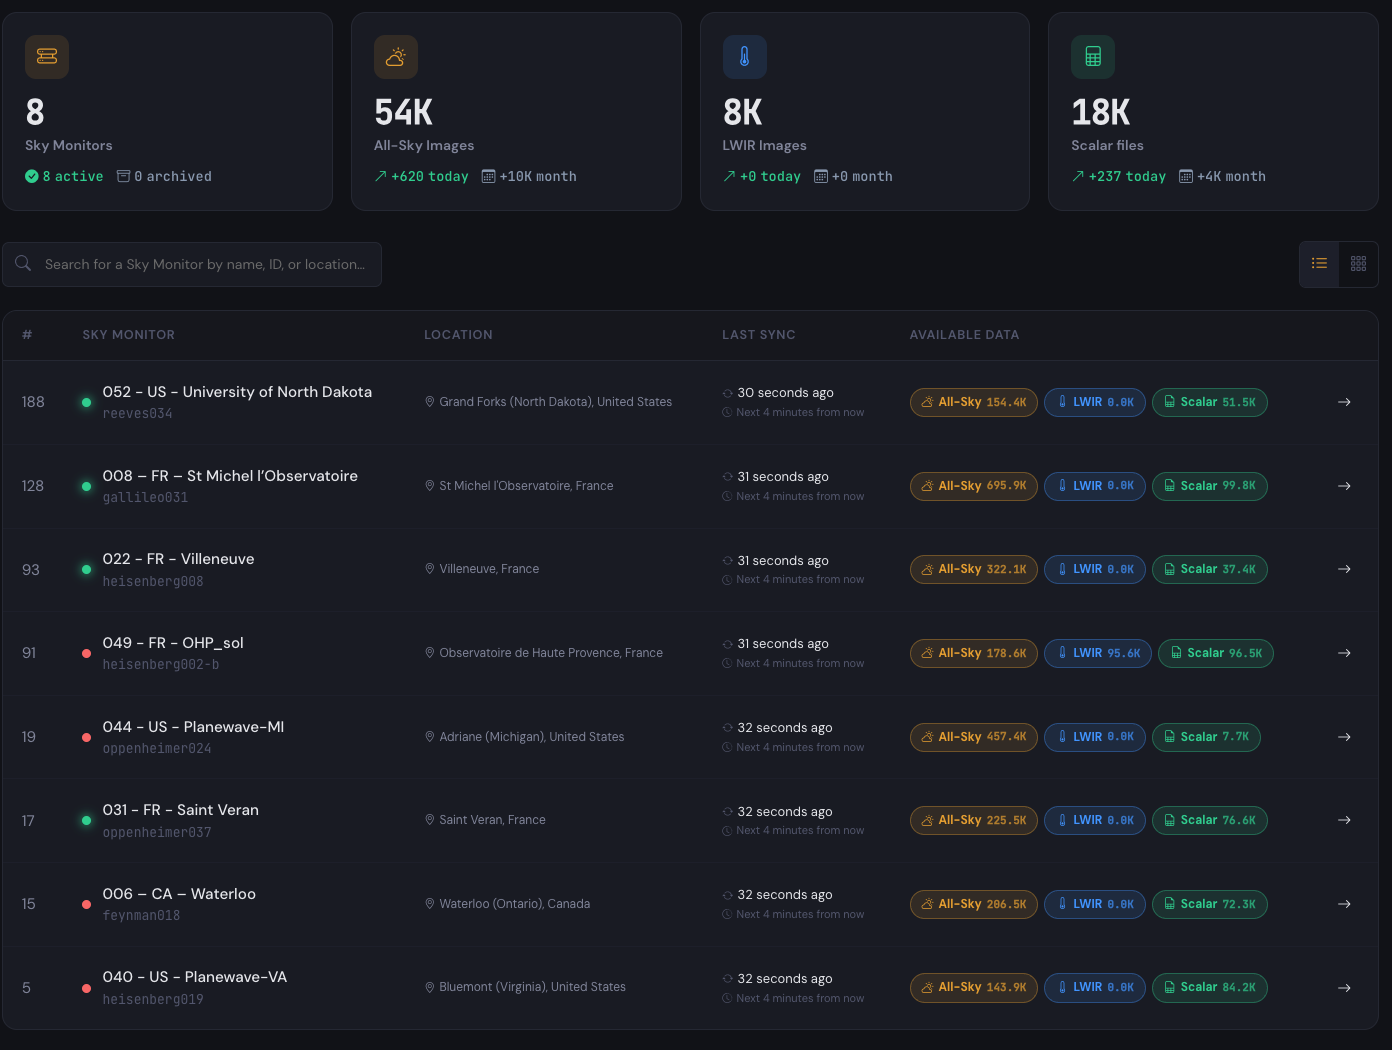Click the Scalar files calculator icon

(1093, 57)
